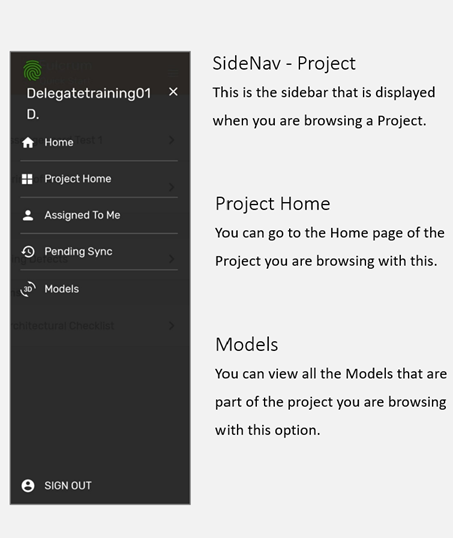This screenshot has width=453, height=538.
Task: Click the 3D Models rotate icon
Action: point(28,289)
